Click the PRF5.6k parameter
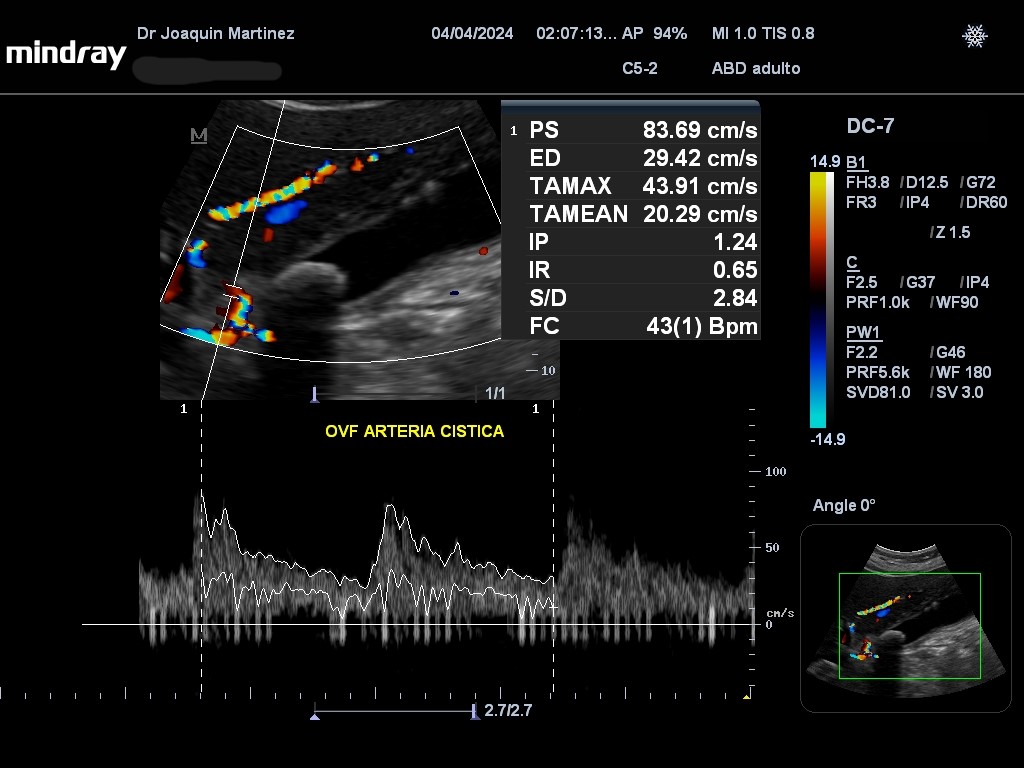 coord(878,372)
